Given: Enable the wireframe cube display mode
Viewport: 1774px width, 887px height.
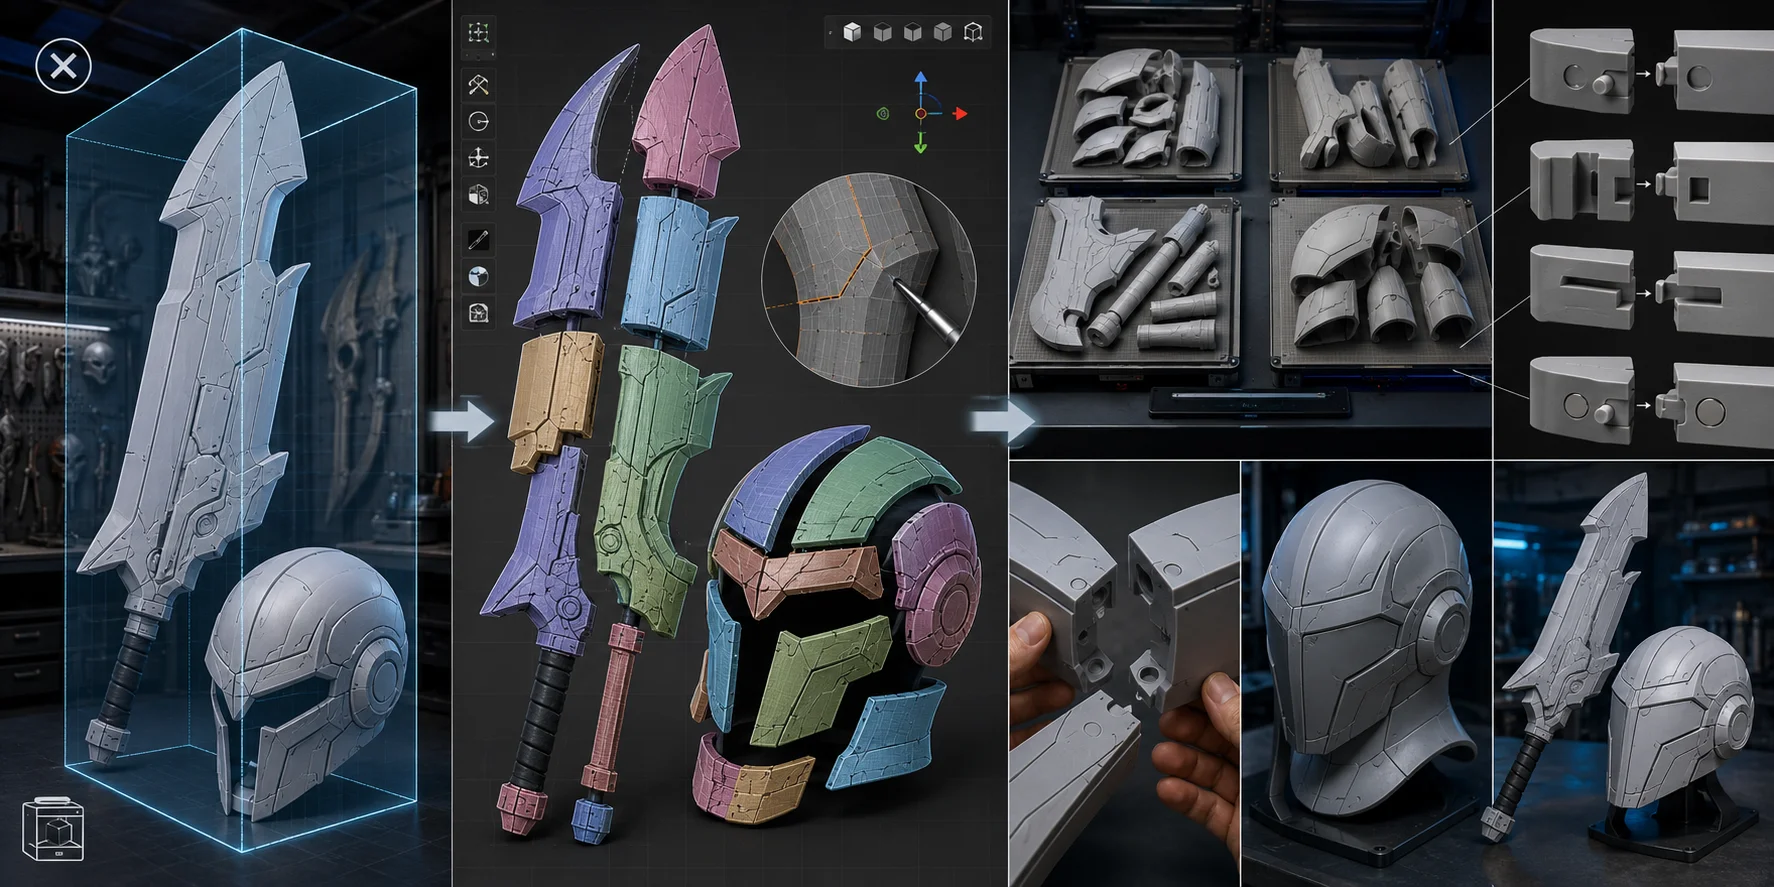Looking at the screenshot, I should (x=973, y=33).
